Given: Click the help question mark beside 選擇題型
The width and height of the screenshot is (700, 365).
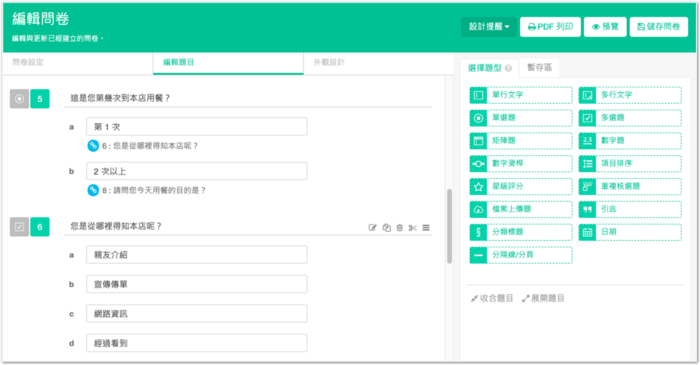Looking at the screenshot, I should point(508,68).
